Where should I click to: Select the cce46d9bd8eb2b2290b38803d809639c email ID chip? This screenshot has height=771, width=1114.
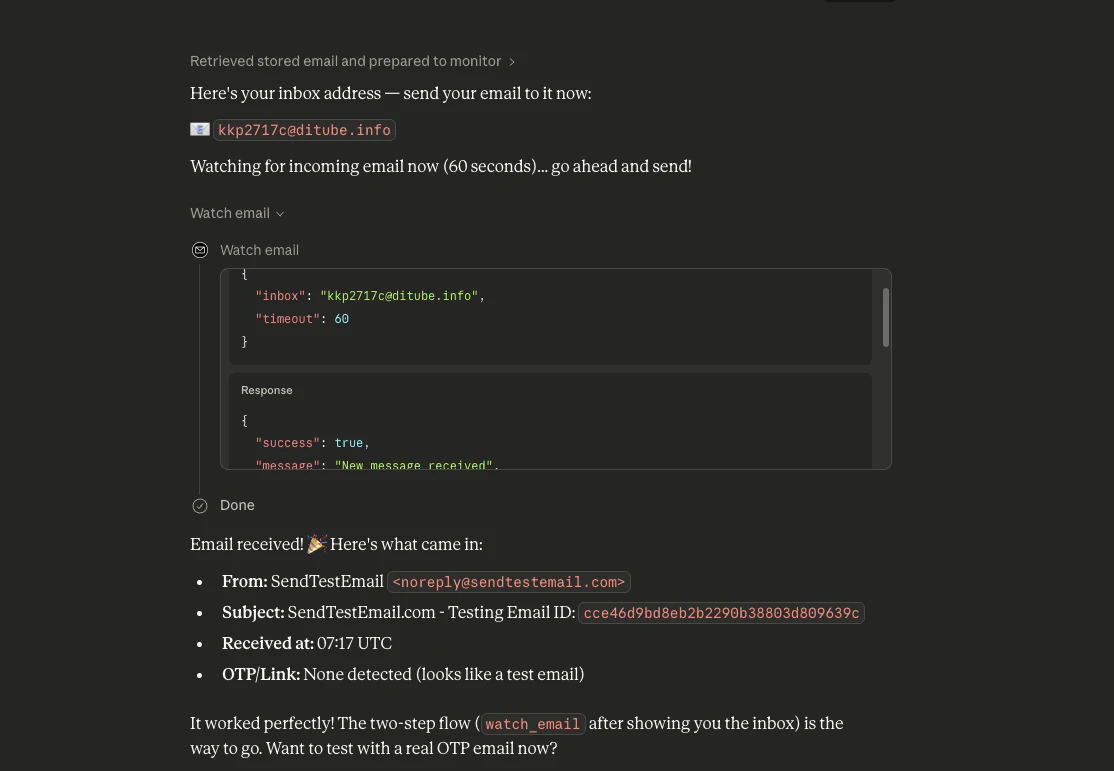[721, 613]
